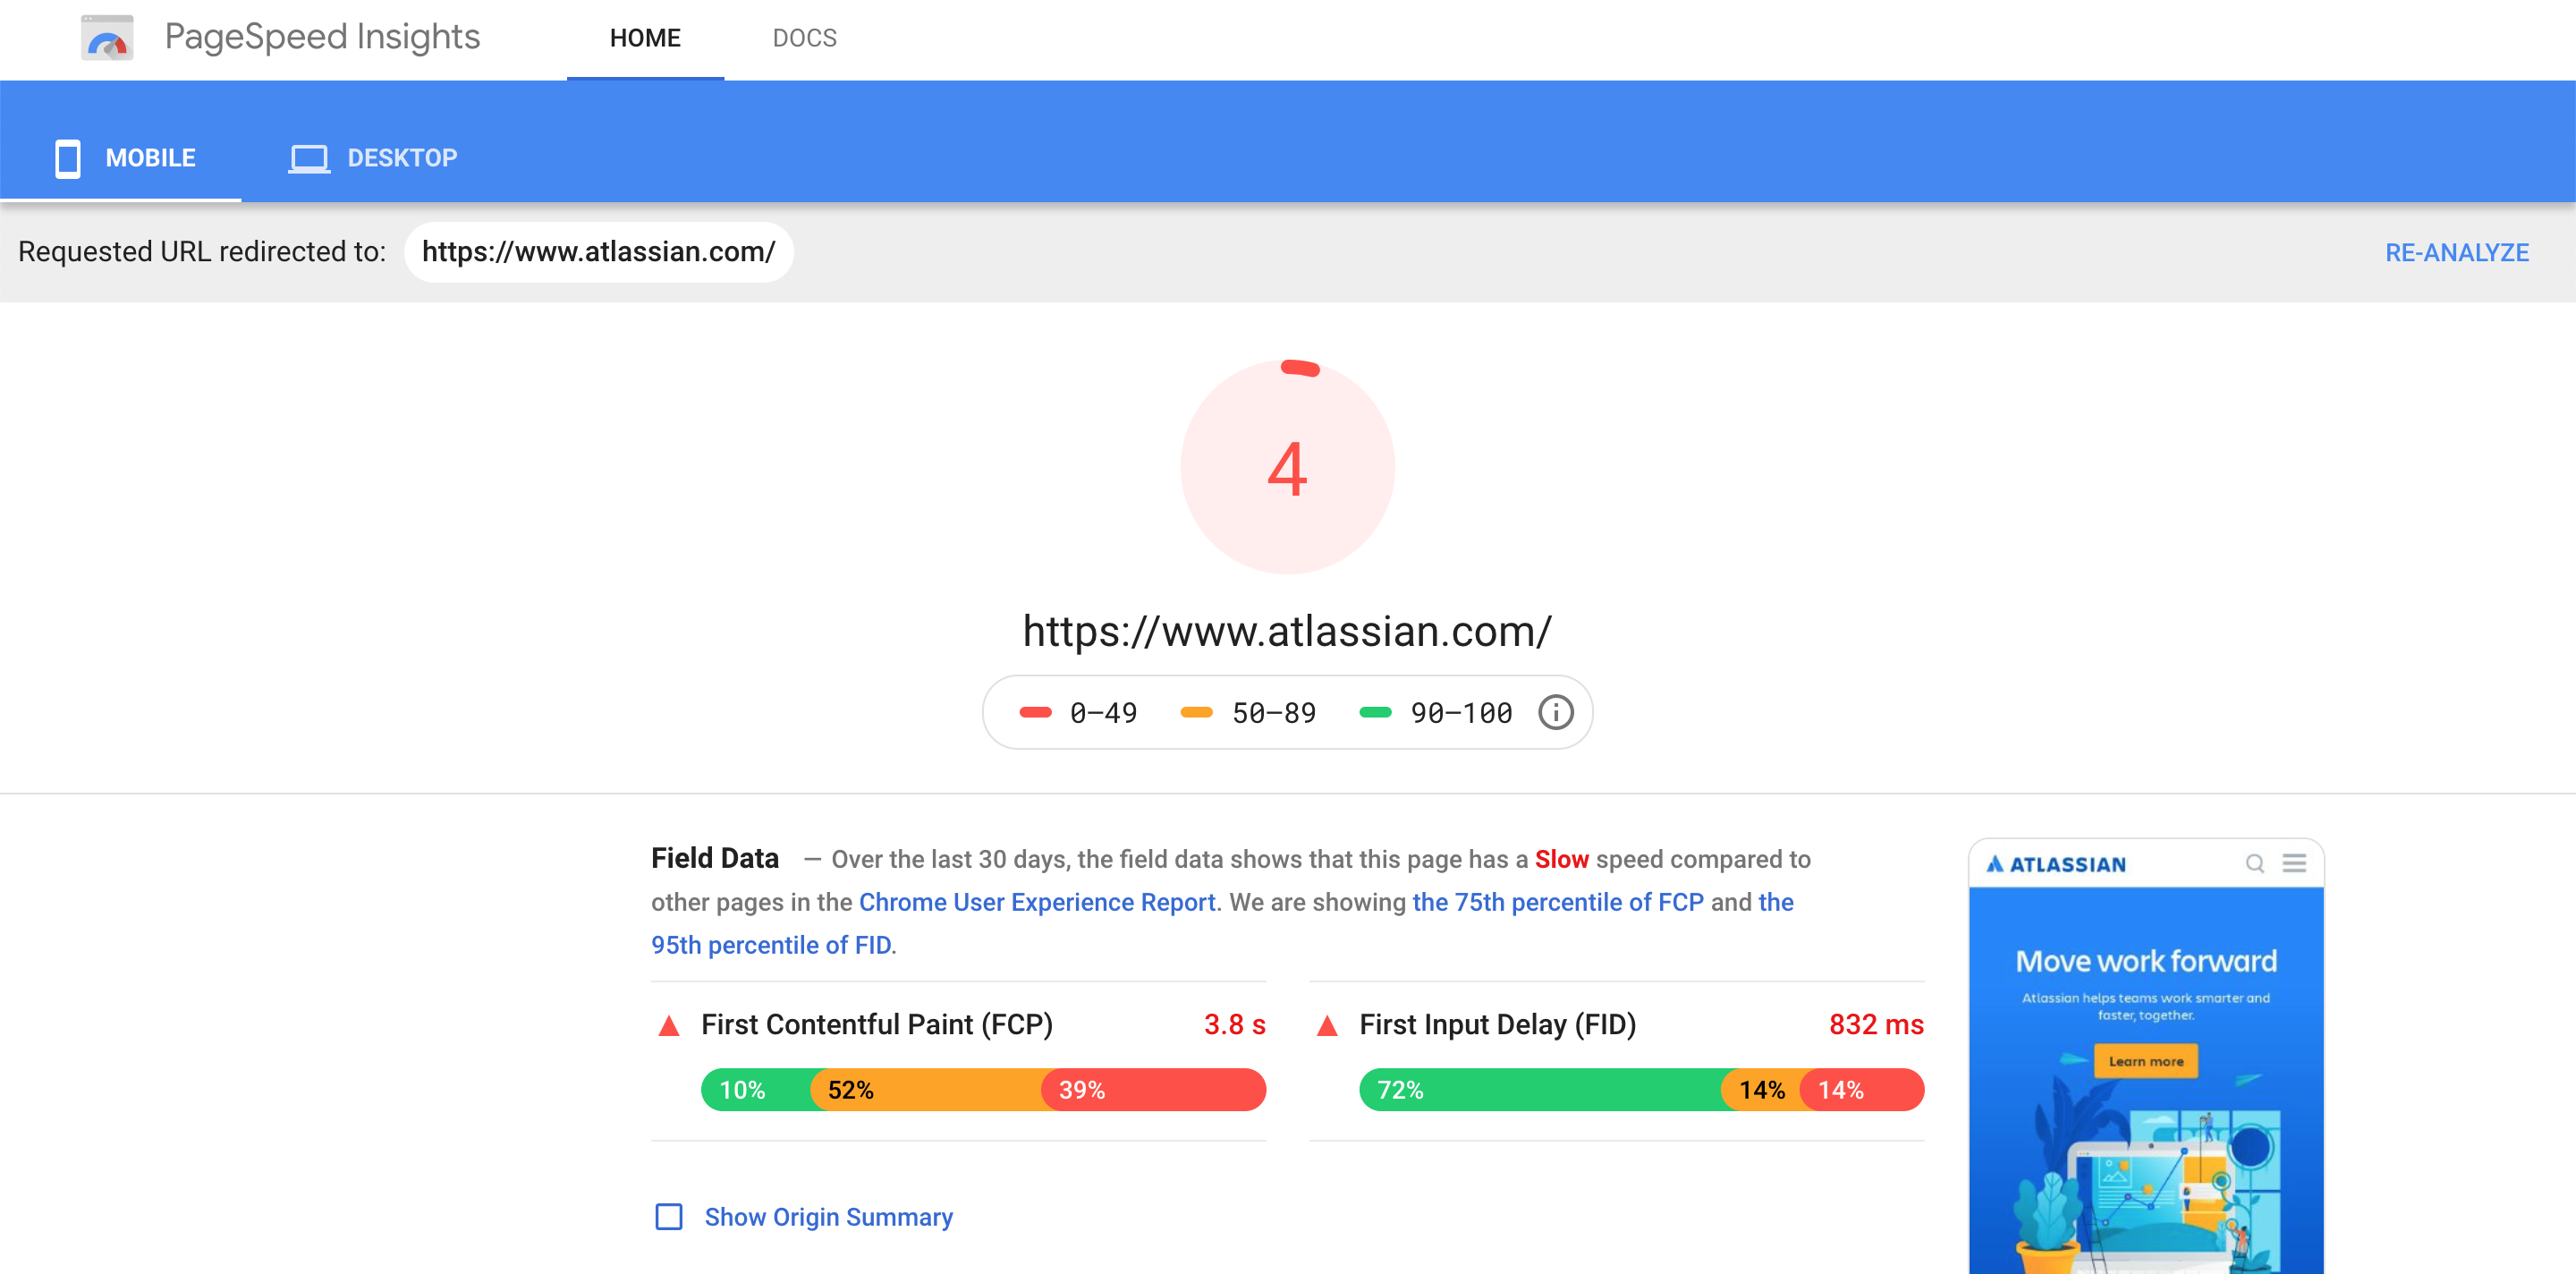Click the RE-ANALYZE button
Image resolution: width=2576 pixels, height=1274 pixels.
coord(2456,252)
